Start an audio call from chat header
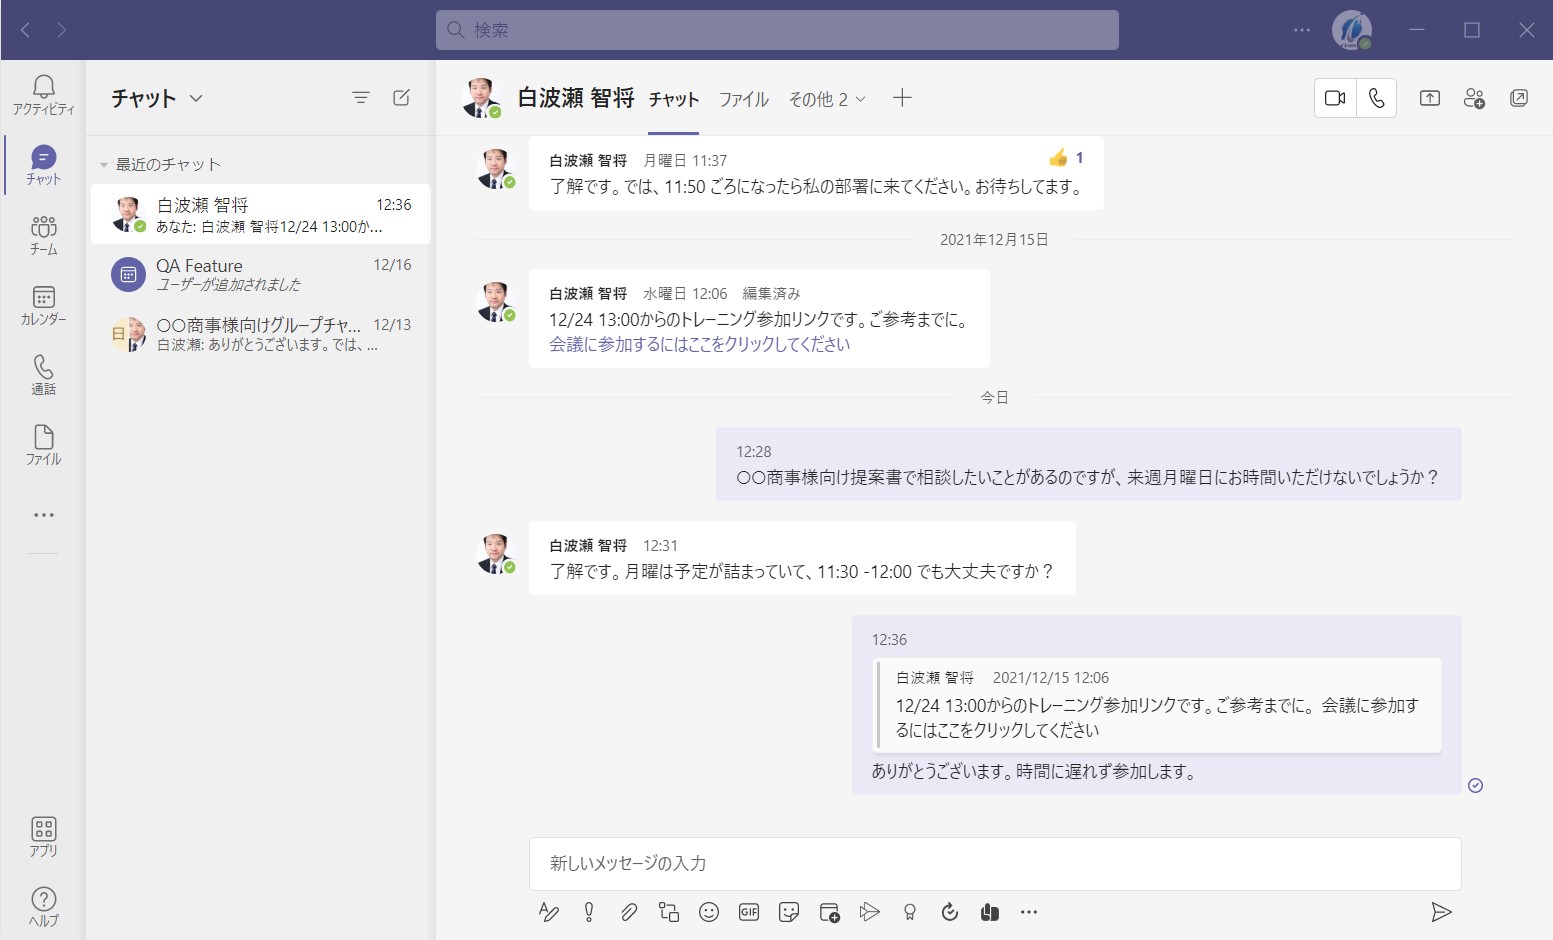Image resolution: width=1553 pixels, height=940 pixels. click(x=1376, y=98)
